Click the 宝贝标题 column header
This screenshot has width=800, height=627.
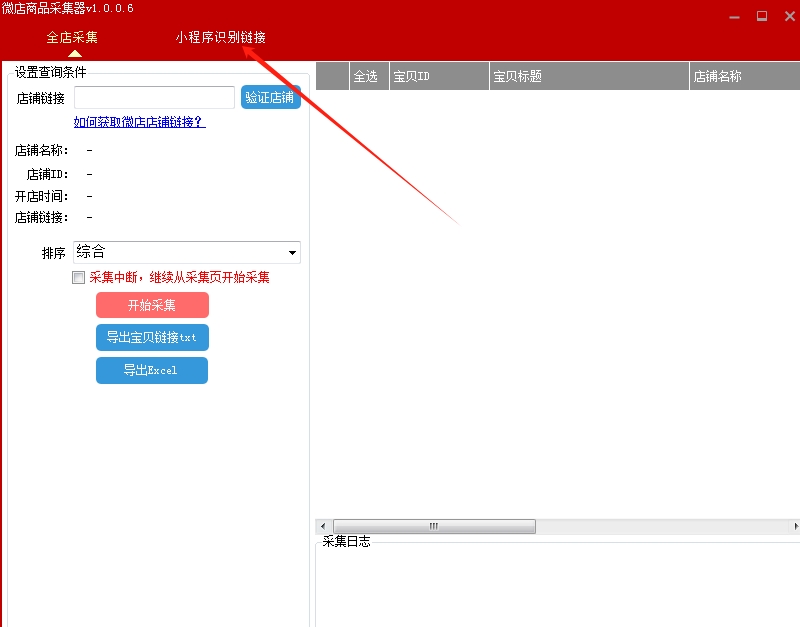coord(589,76)
